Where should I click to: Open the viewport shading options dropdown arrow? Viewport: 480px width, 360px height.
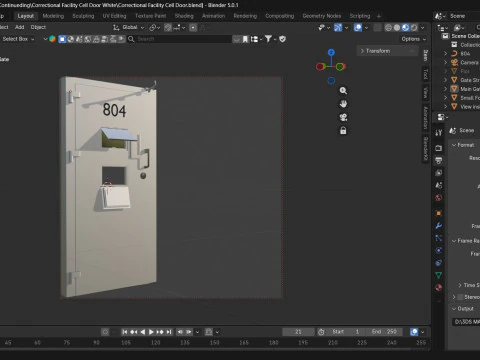click(422, 28)
